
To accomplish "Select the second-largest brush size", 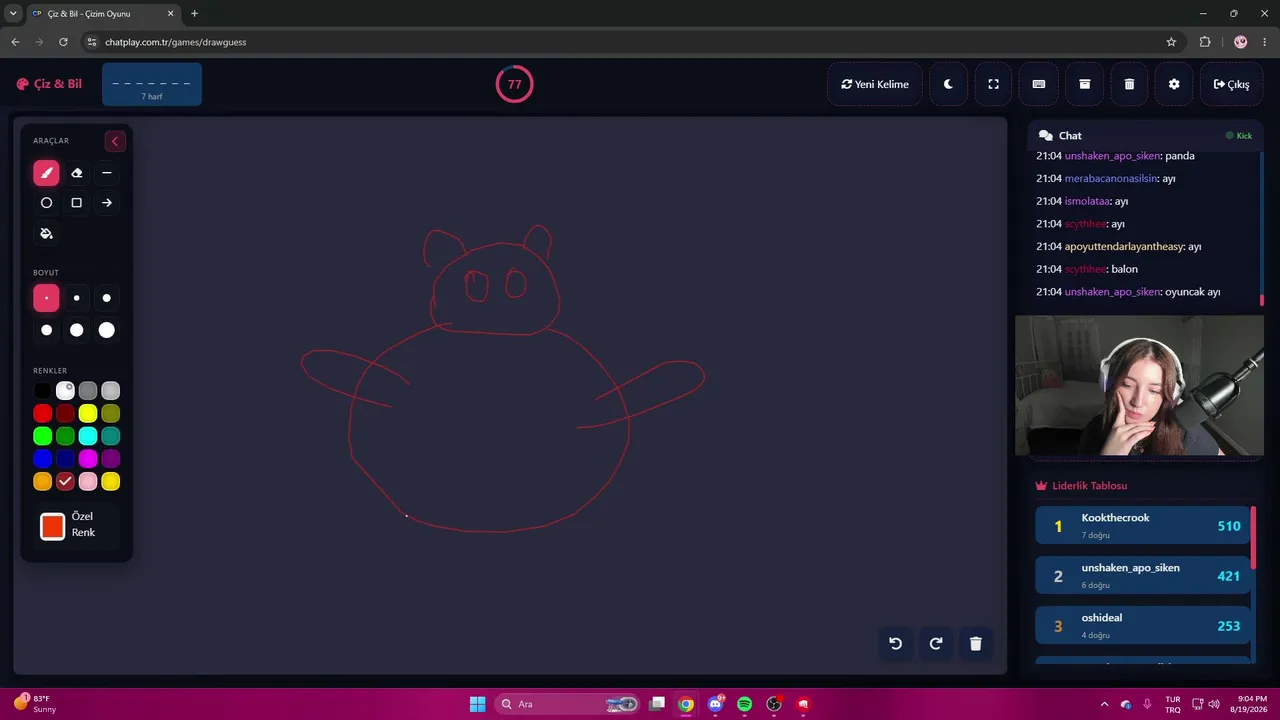I will (x=77, y=330).
